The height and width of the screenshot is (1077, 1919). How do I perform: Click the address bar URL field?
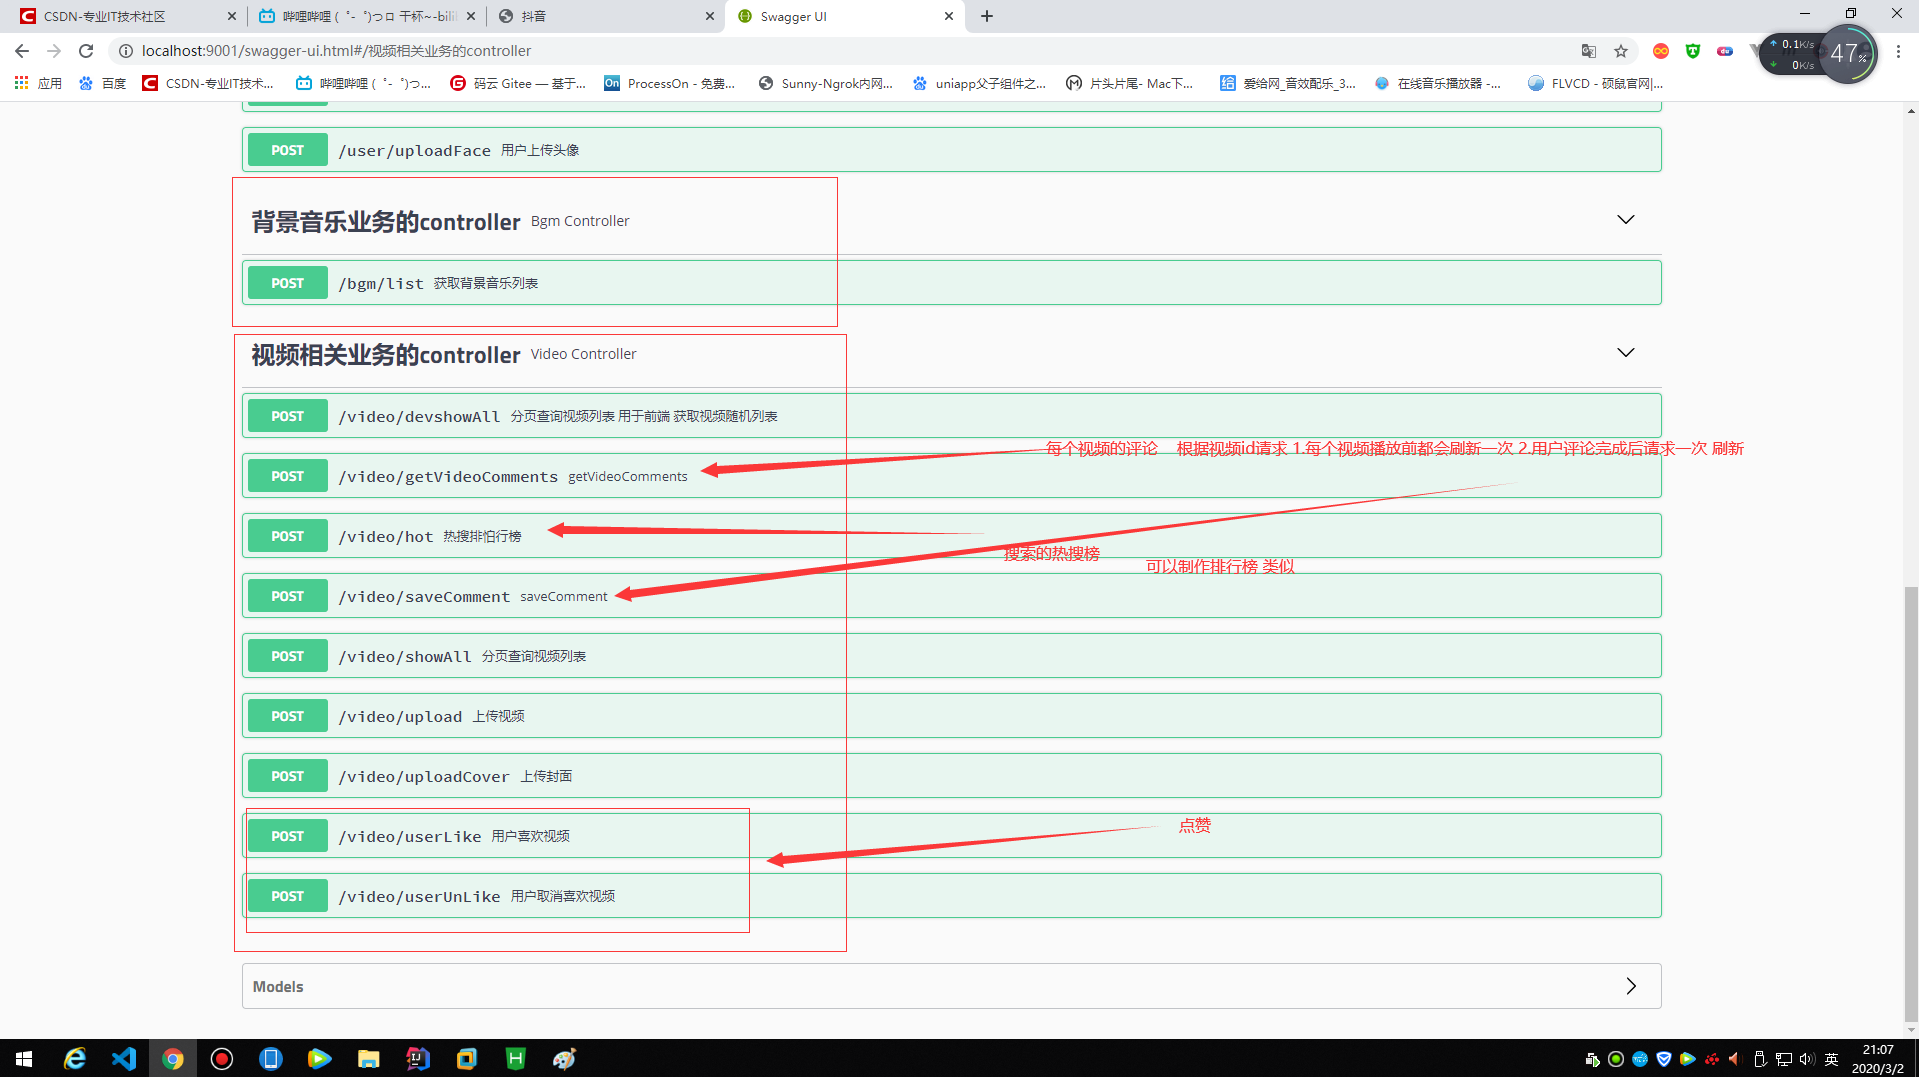(x=840, y=51)
